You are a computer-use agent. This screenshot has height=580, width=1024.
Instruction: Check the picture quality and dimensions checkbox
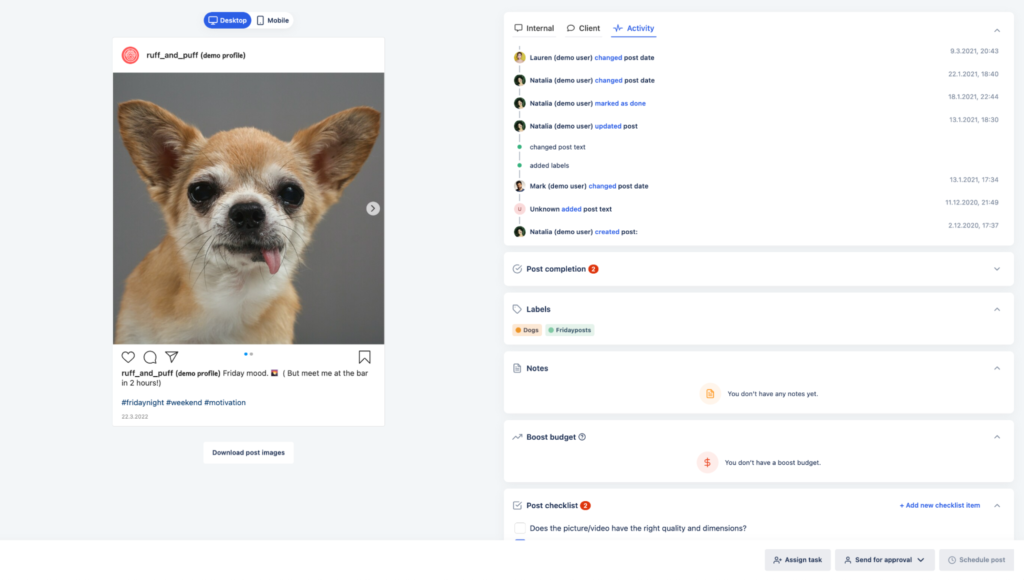(x=519, y=528)
